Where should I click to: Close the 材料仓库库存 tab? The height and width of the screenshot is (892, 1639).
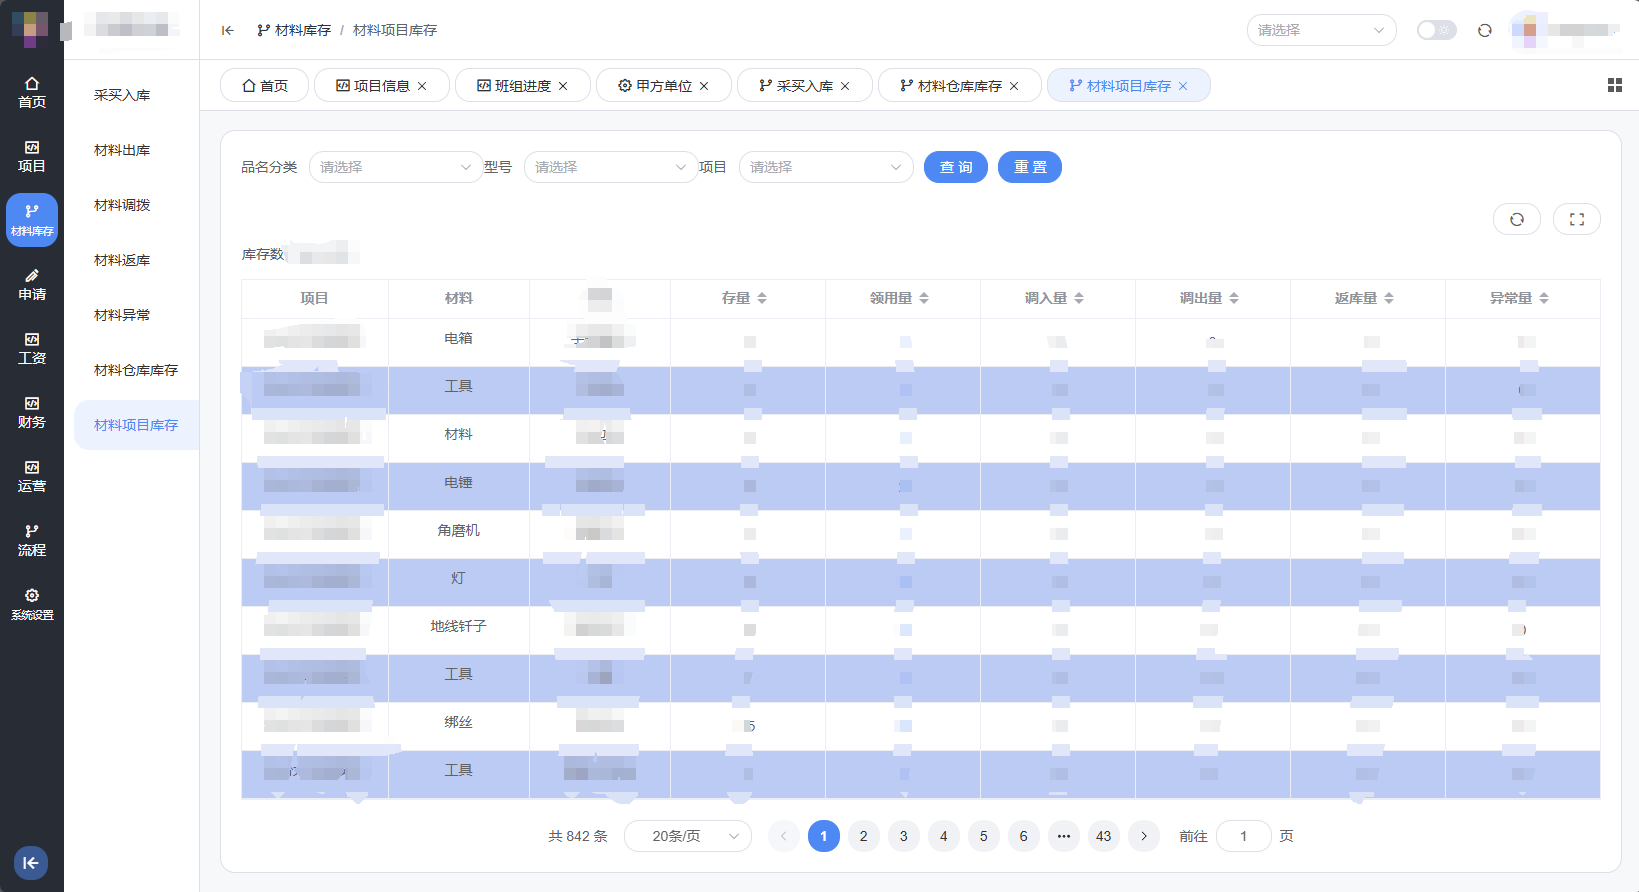tap(1014, 86)
